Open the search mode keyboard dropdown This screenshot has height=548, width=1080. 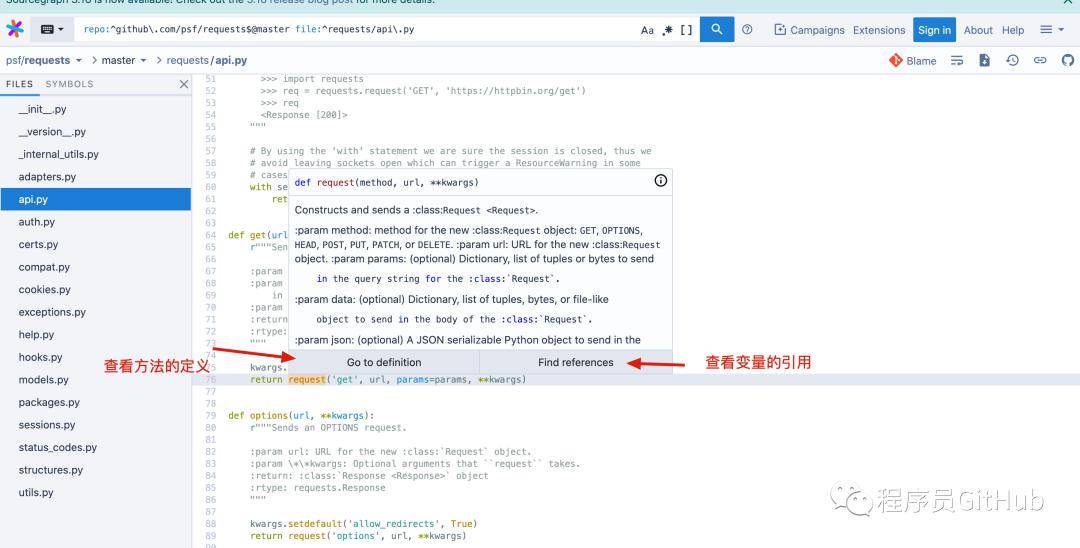(52, 30)
